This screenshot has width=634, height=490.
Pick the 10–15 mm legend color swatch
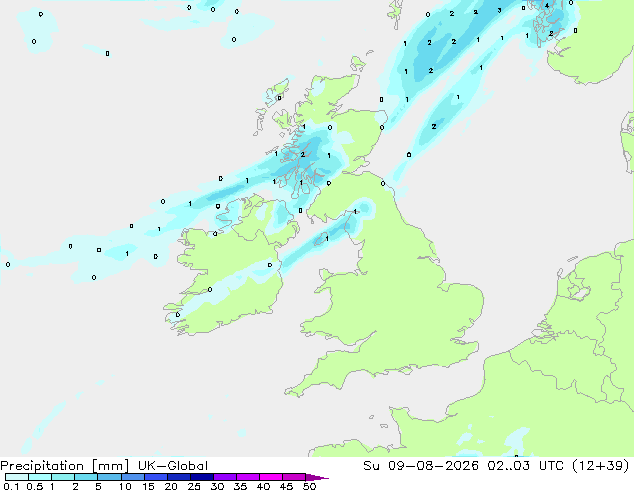132,477
